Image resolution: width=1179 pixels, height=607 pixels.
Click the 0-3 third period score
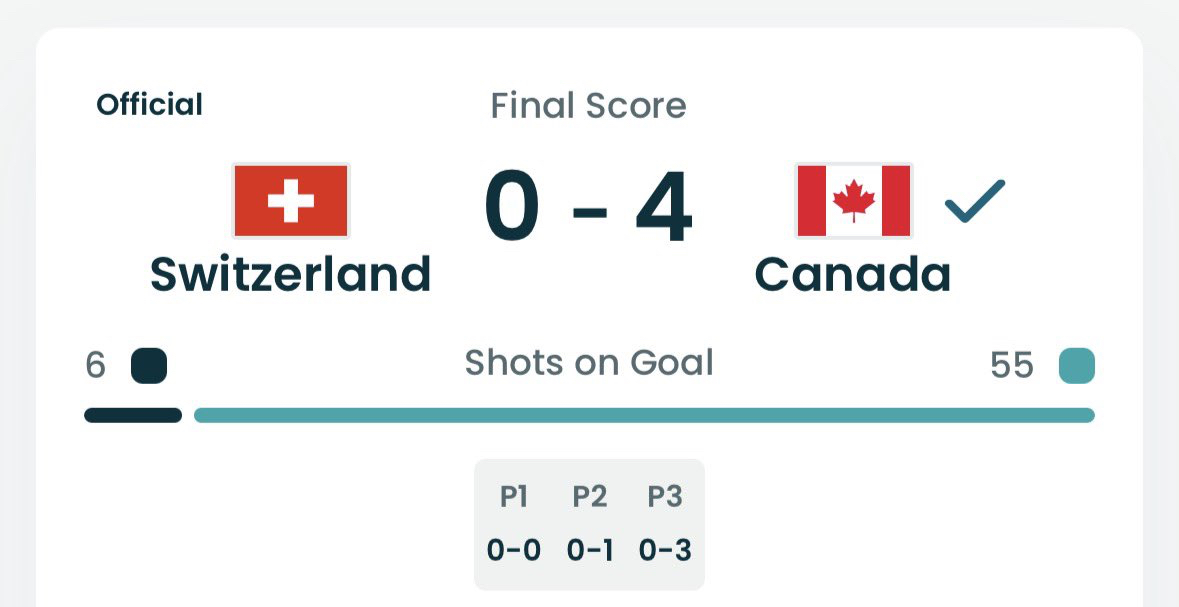point(665,550)
